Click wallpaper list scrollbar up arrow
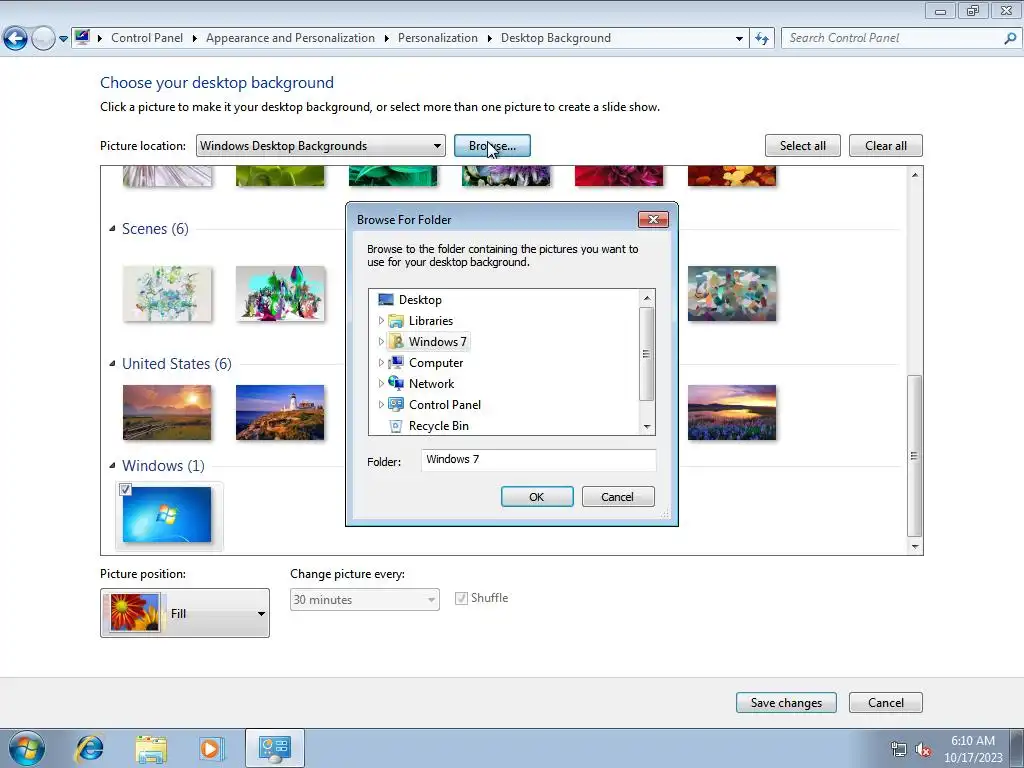The image size is (1024, 768). pos(915,175)
